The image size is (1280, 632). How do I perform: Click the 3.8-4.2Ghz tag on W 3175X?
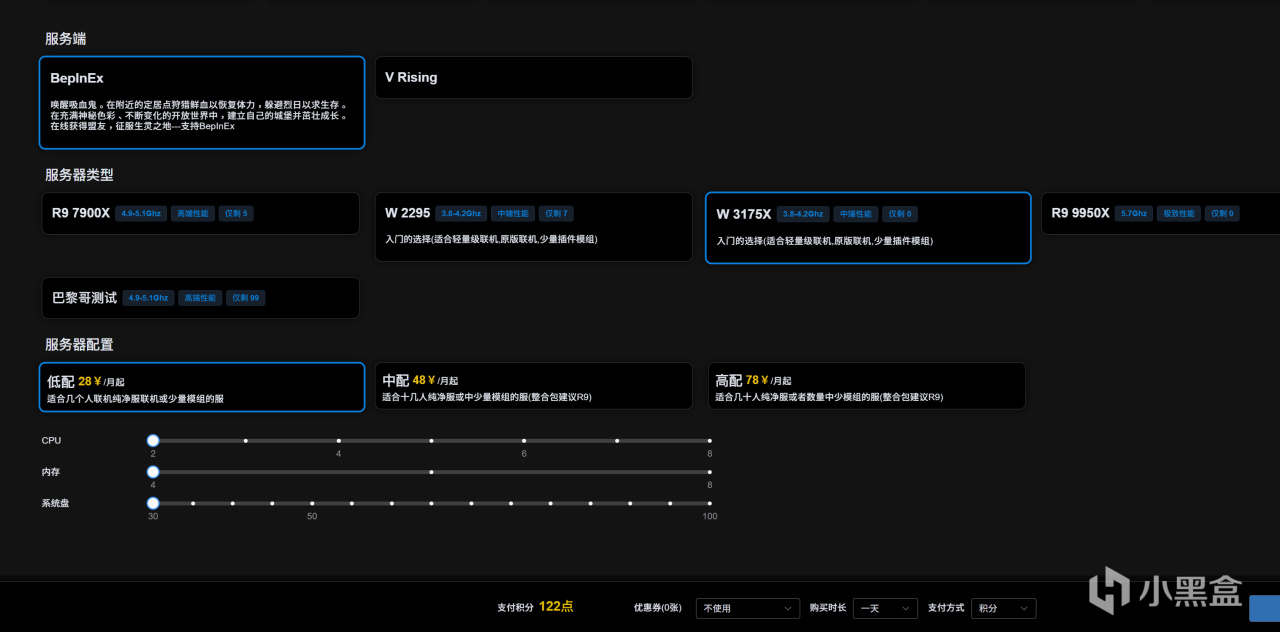click(803, 214)
